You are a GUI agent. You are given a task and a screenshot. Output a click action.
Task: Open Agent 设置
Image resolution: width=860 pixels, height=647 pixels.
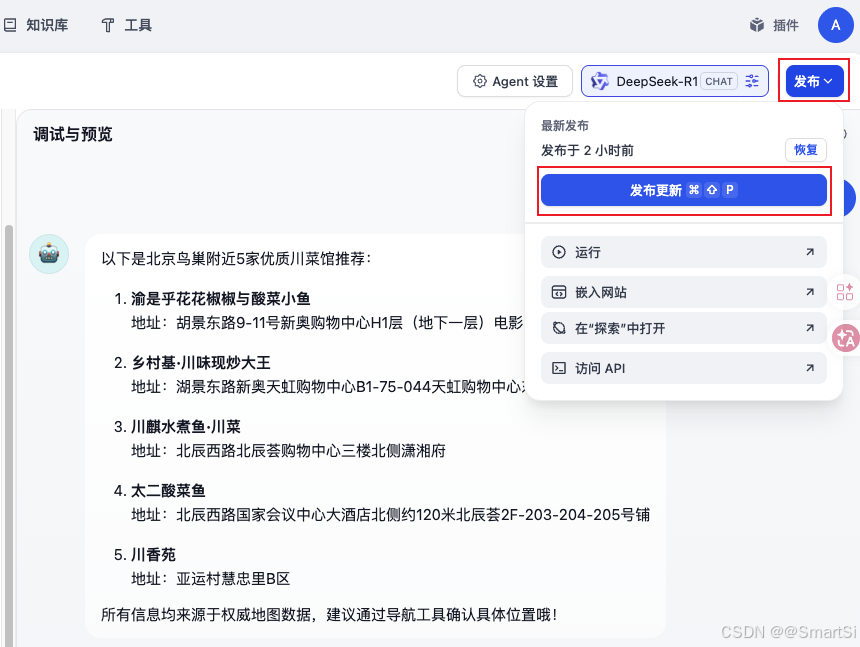click(515, 81)
